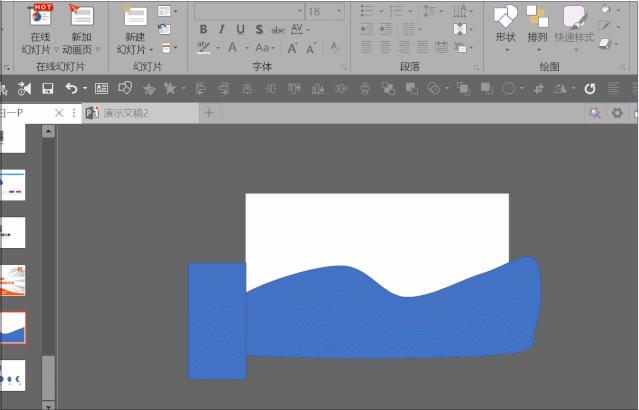Toggle Underline formatting

[x=238, y=30]
